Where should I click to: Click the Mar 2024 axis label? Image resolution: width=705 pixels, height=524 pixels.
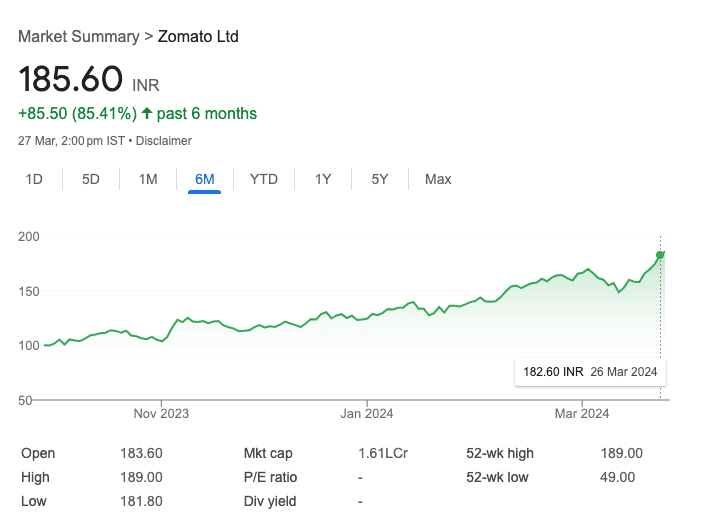(x=581, y=413)
